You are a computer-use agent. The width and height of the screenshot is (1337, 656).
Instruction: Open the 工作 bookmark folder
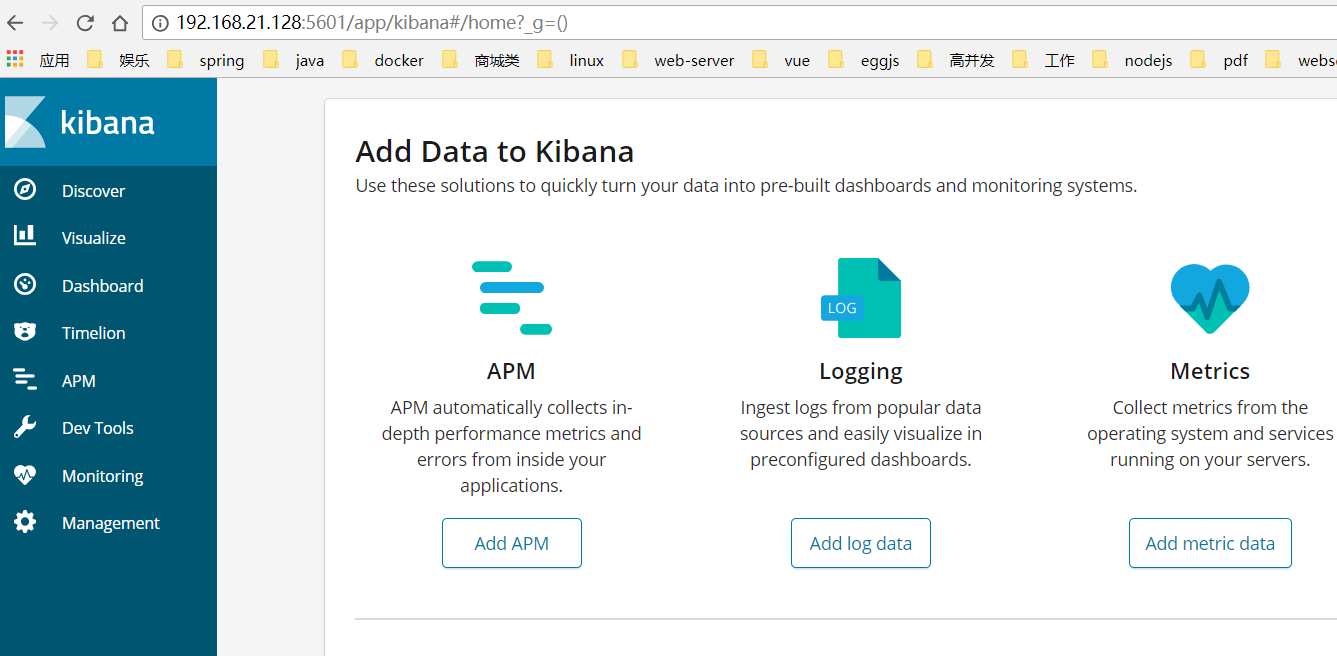tap(1044, 60)
